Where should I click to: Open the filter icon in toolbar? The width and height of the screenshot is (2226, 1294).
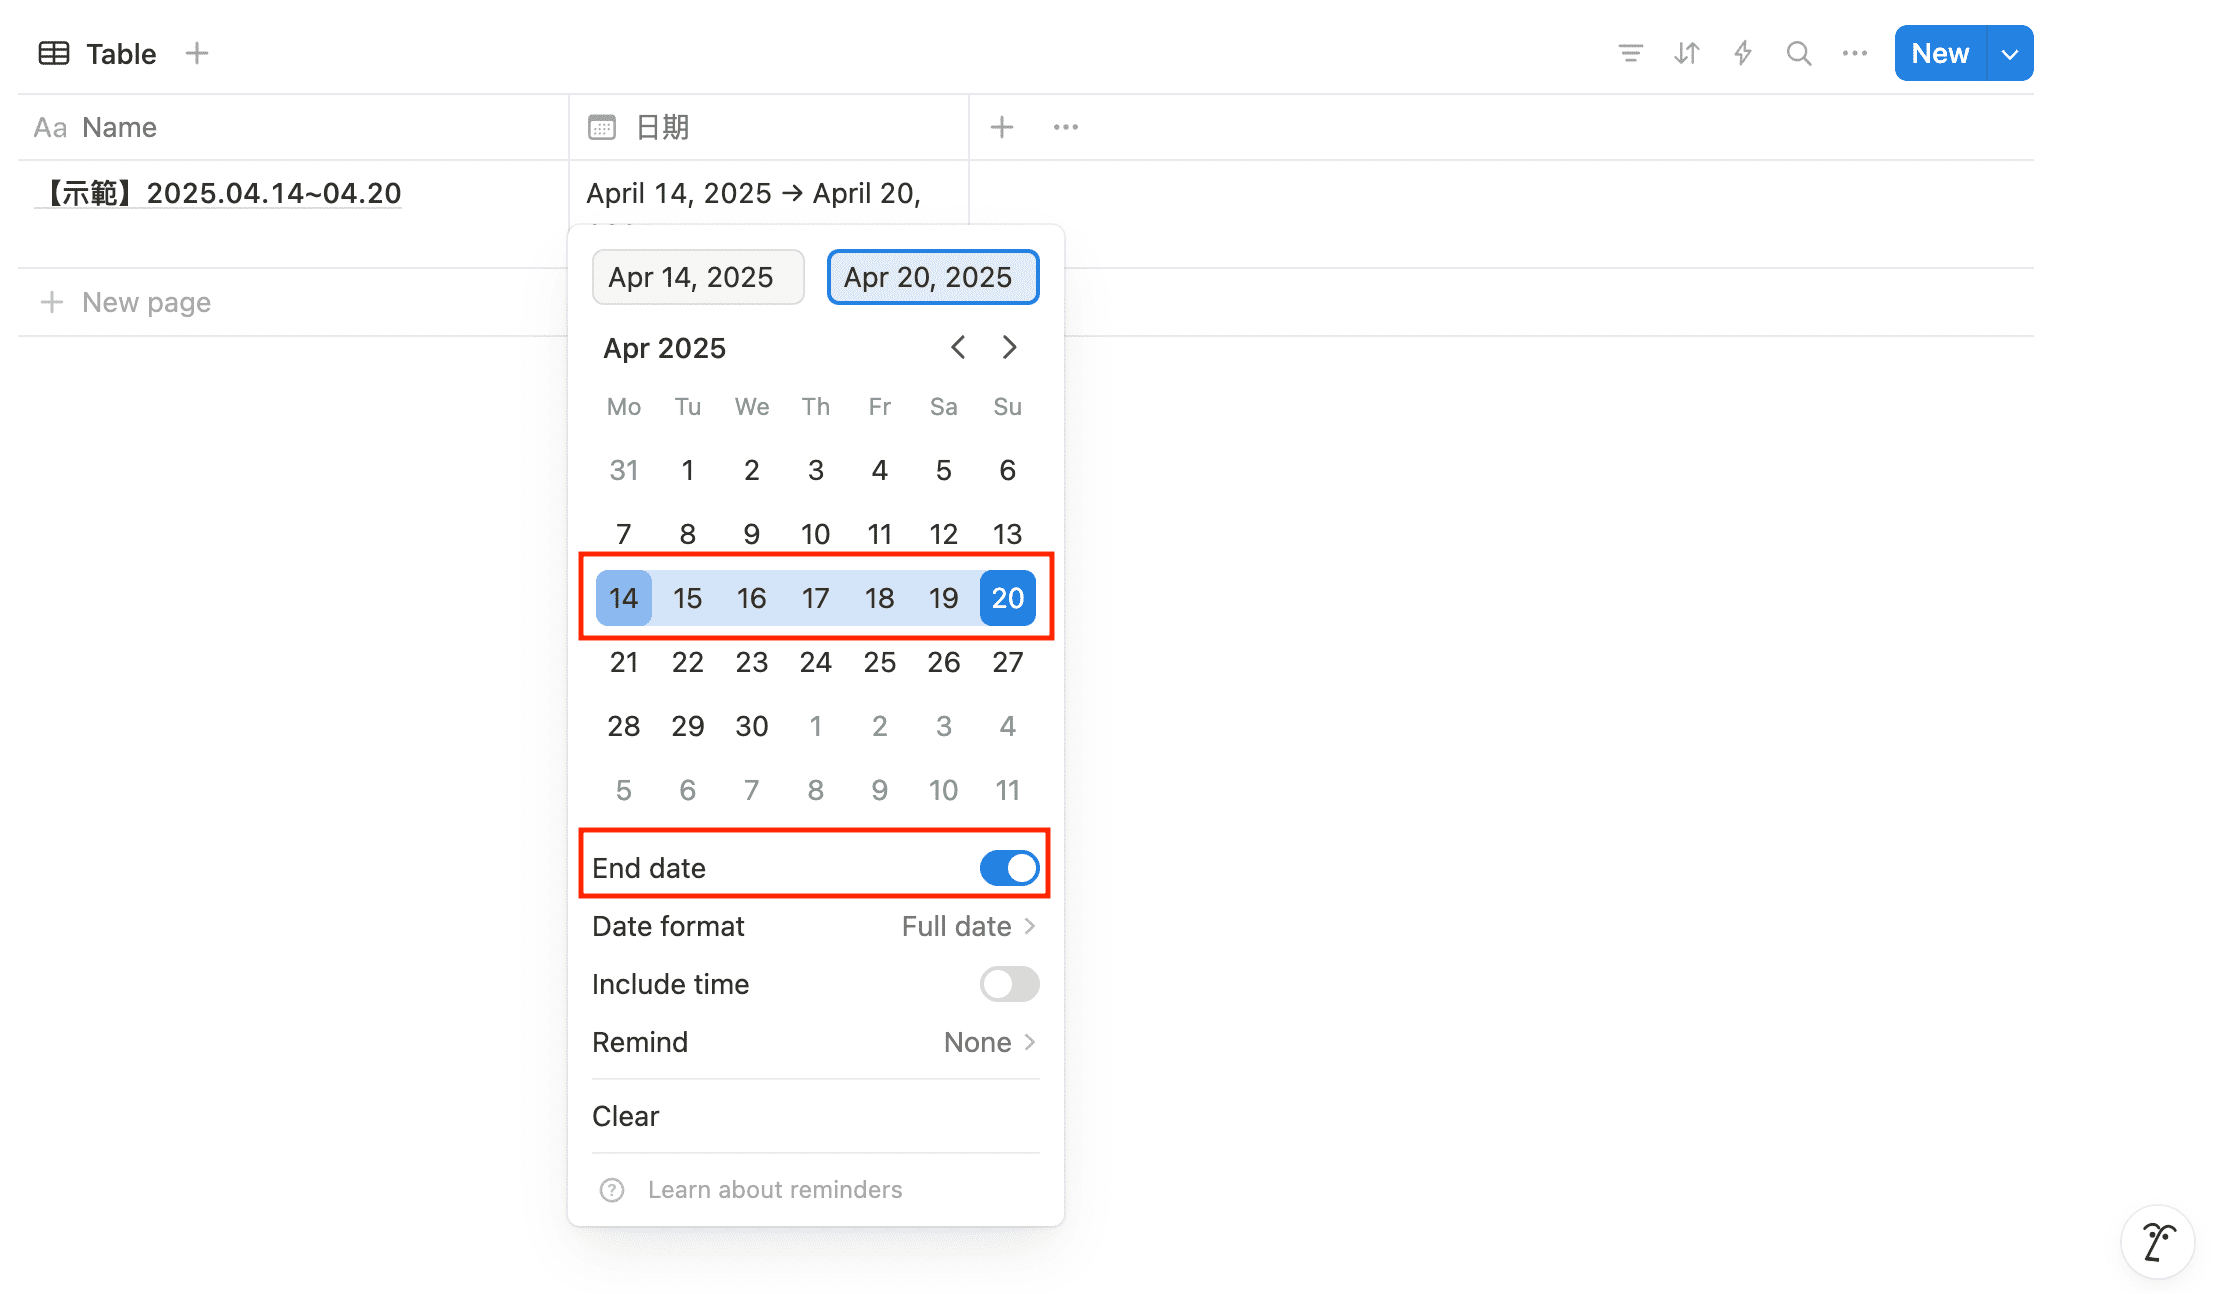click(1630, 53)
